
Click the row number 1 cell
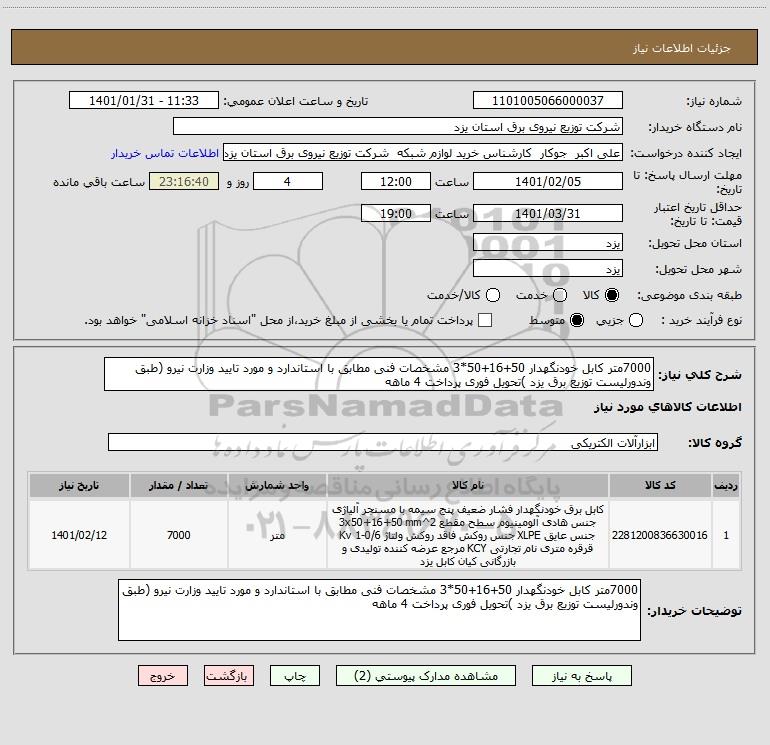click(x=726, y=535)
